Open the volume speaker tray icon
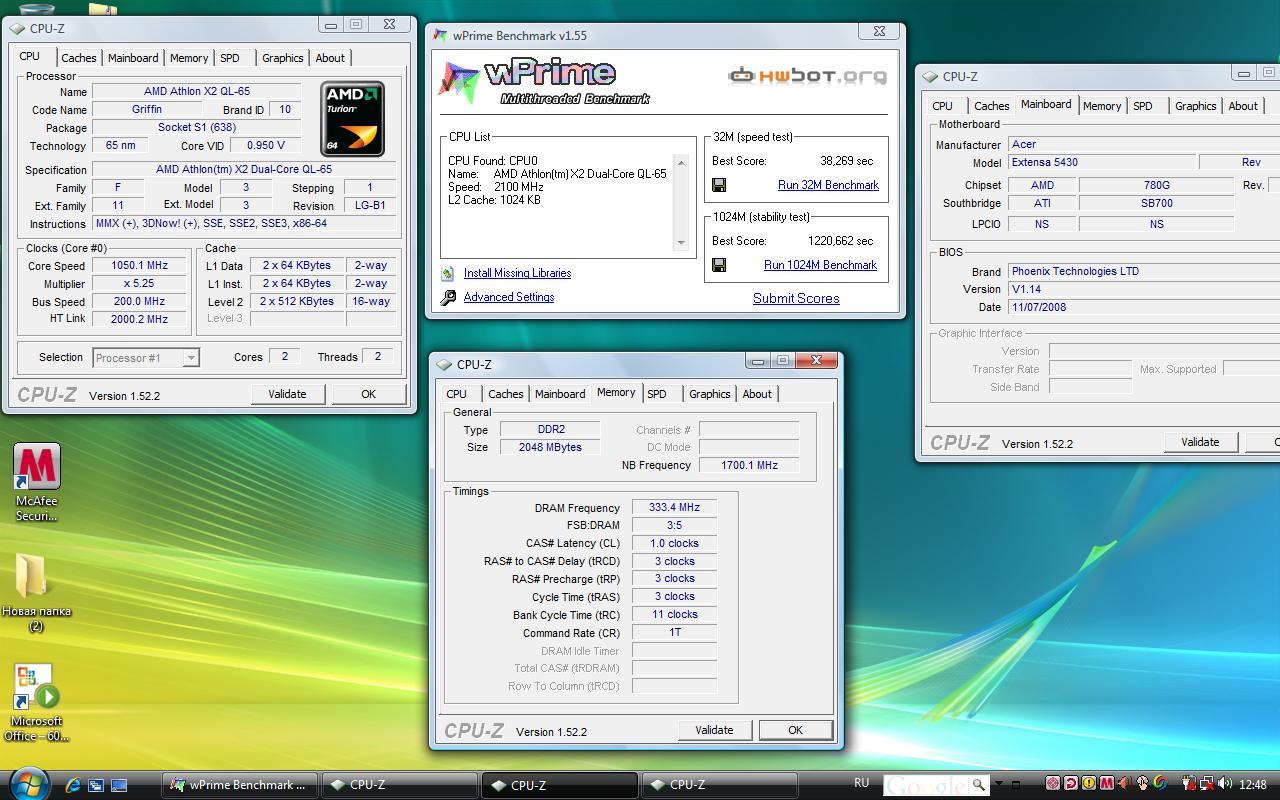The image size is (1280, 800). click(1224, 783)
